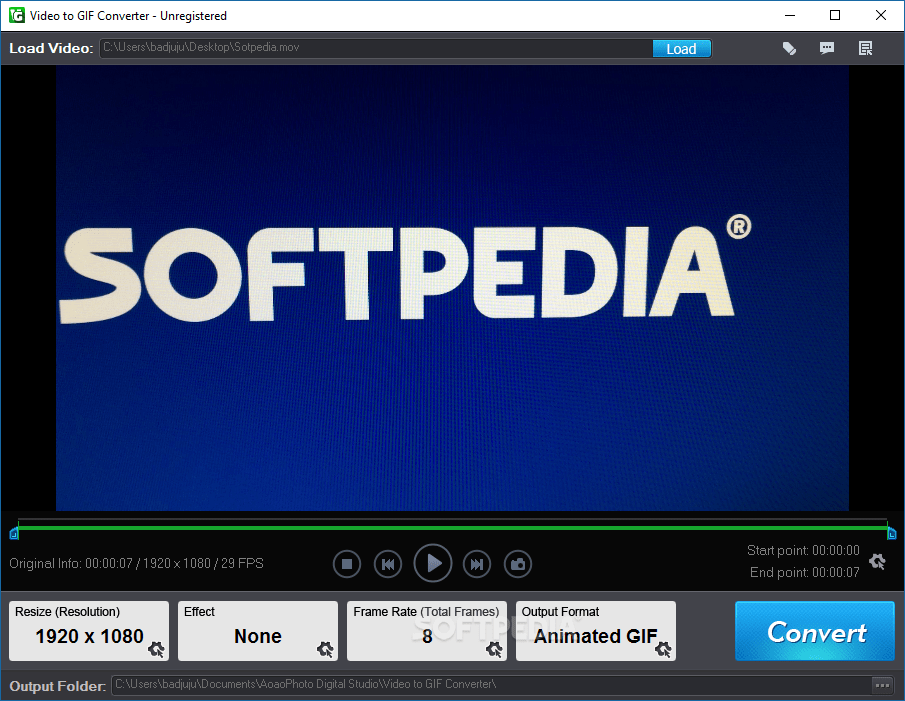Capture snapshot with camera icon
Screen dimensions: 905x701
tap(518, 564)
